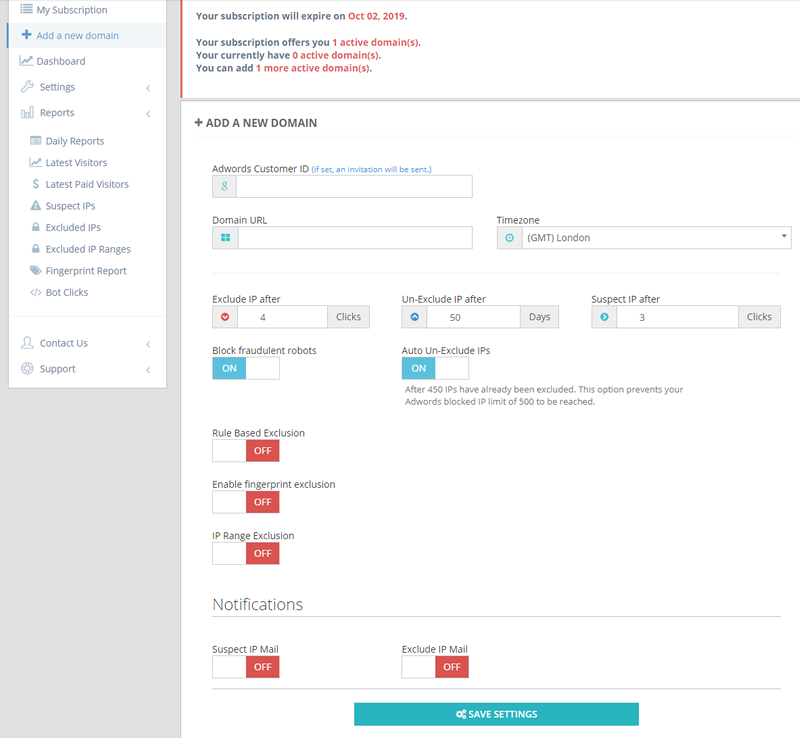The image size is (800, 750).
Task: Open the Excluded IPs report link
Action: 73,228
